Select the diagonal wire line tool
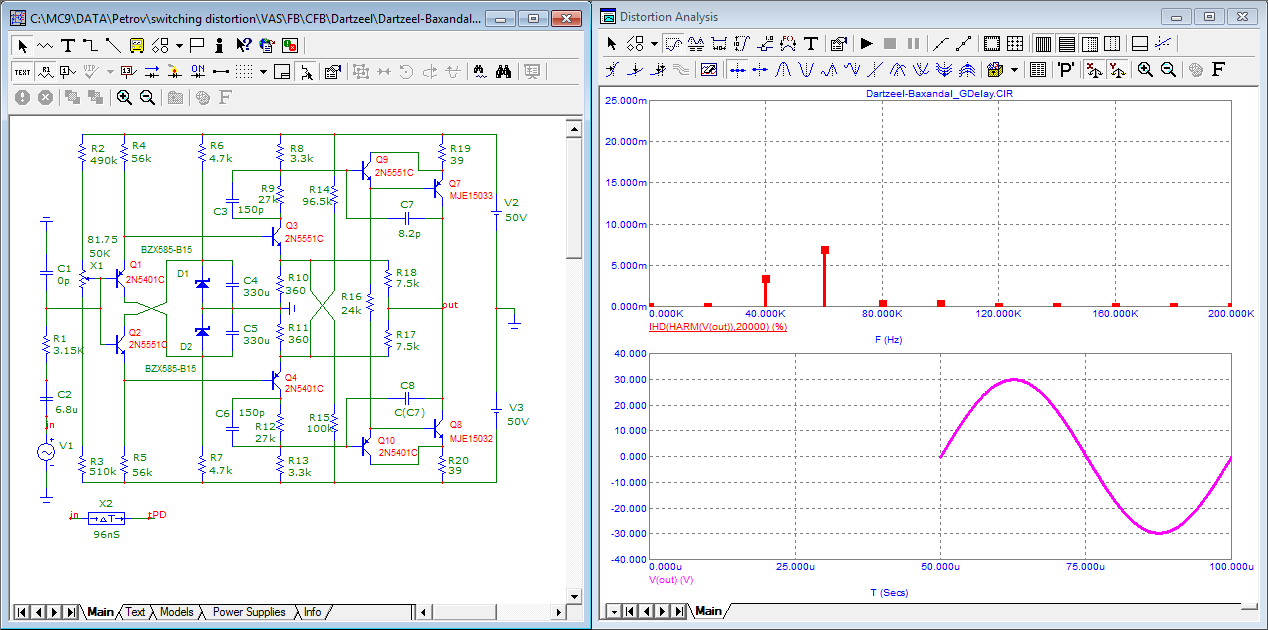1268x630 pixels. (x=112, y=45)
